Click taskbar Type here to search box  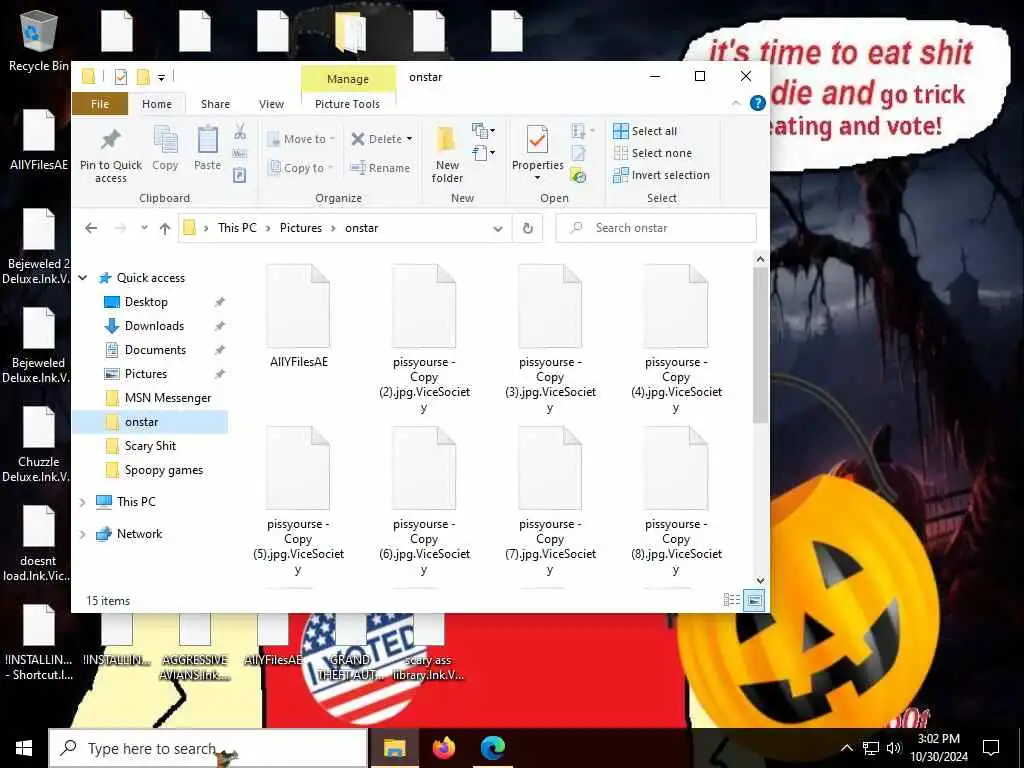point(208,748)
